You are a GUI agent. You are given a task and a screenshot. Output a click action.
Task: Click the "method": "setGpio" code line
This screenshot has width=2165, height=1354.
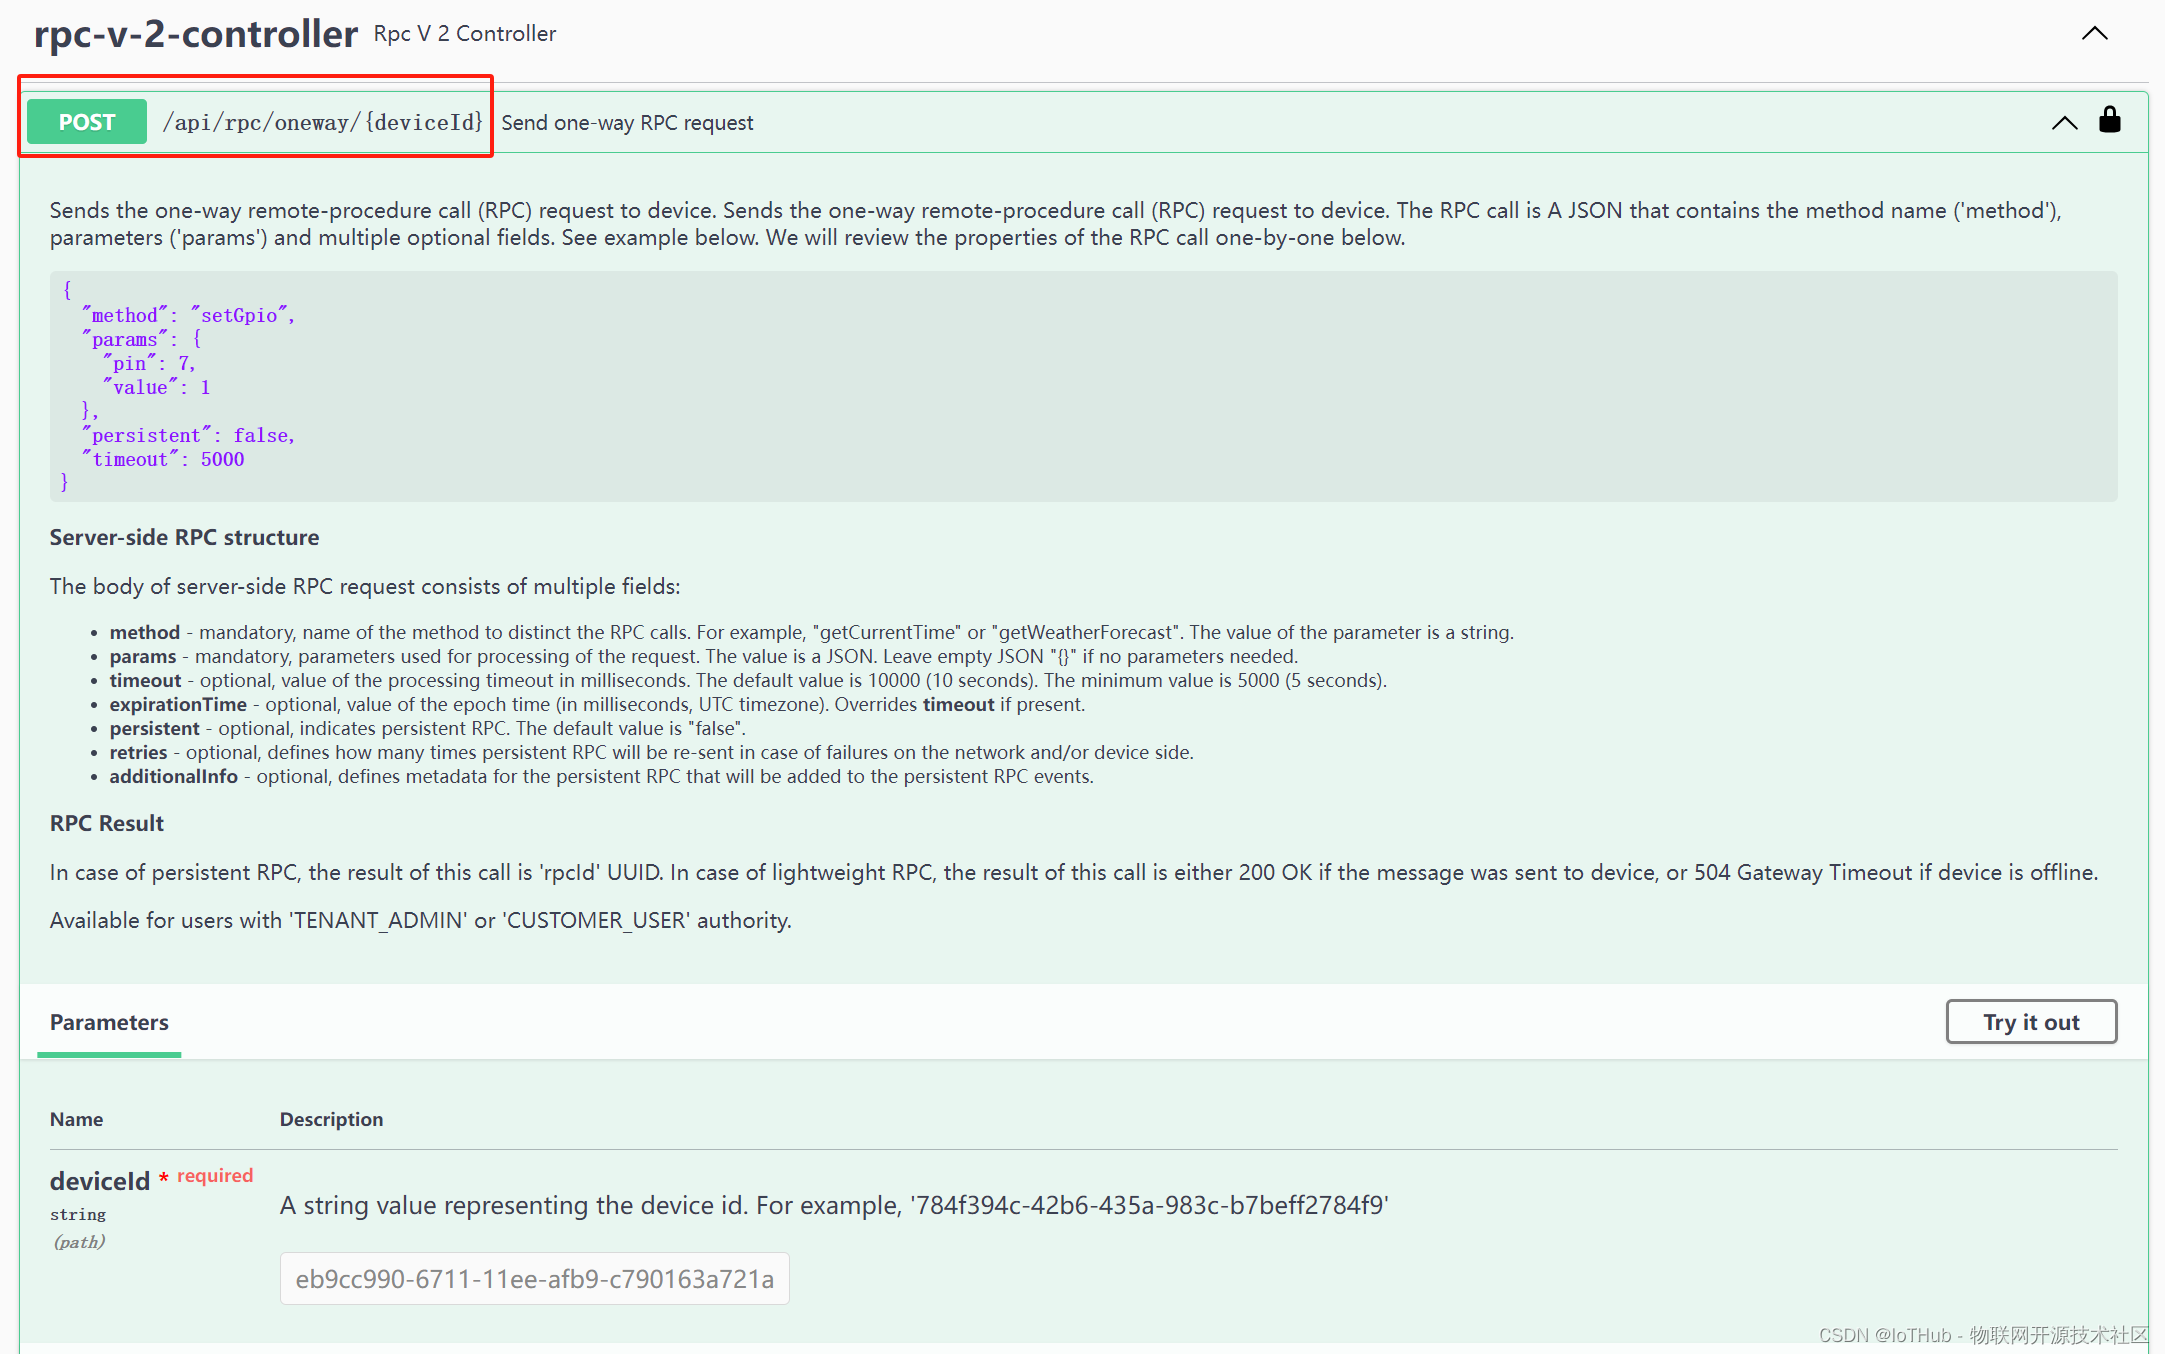point(188,315)
